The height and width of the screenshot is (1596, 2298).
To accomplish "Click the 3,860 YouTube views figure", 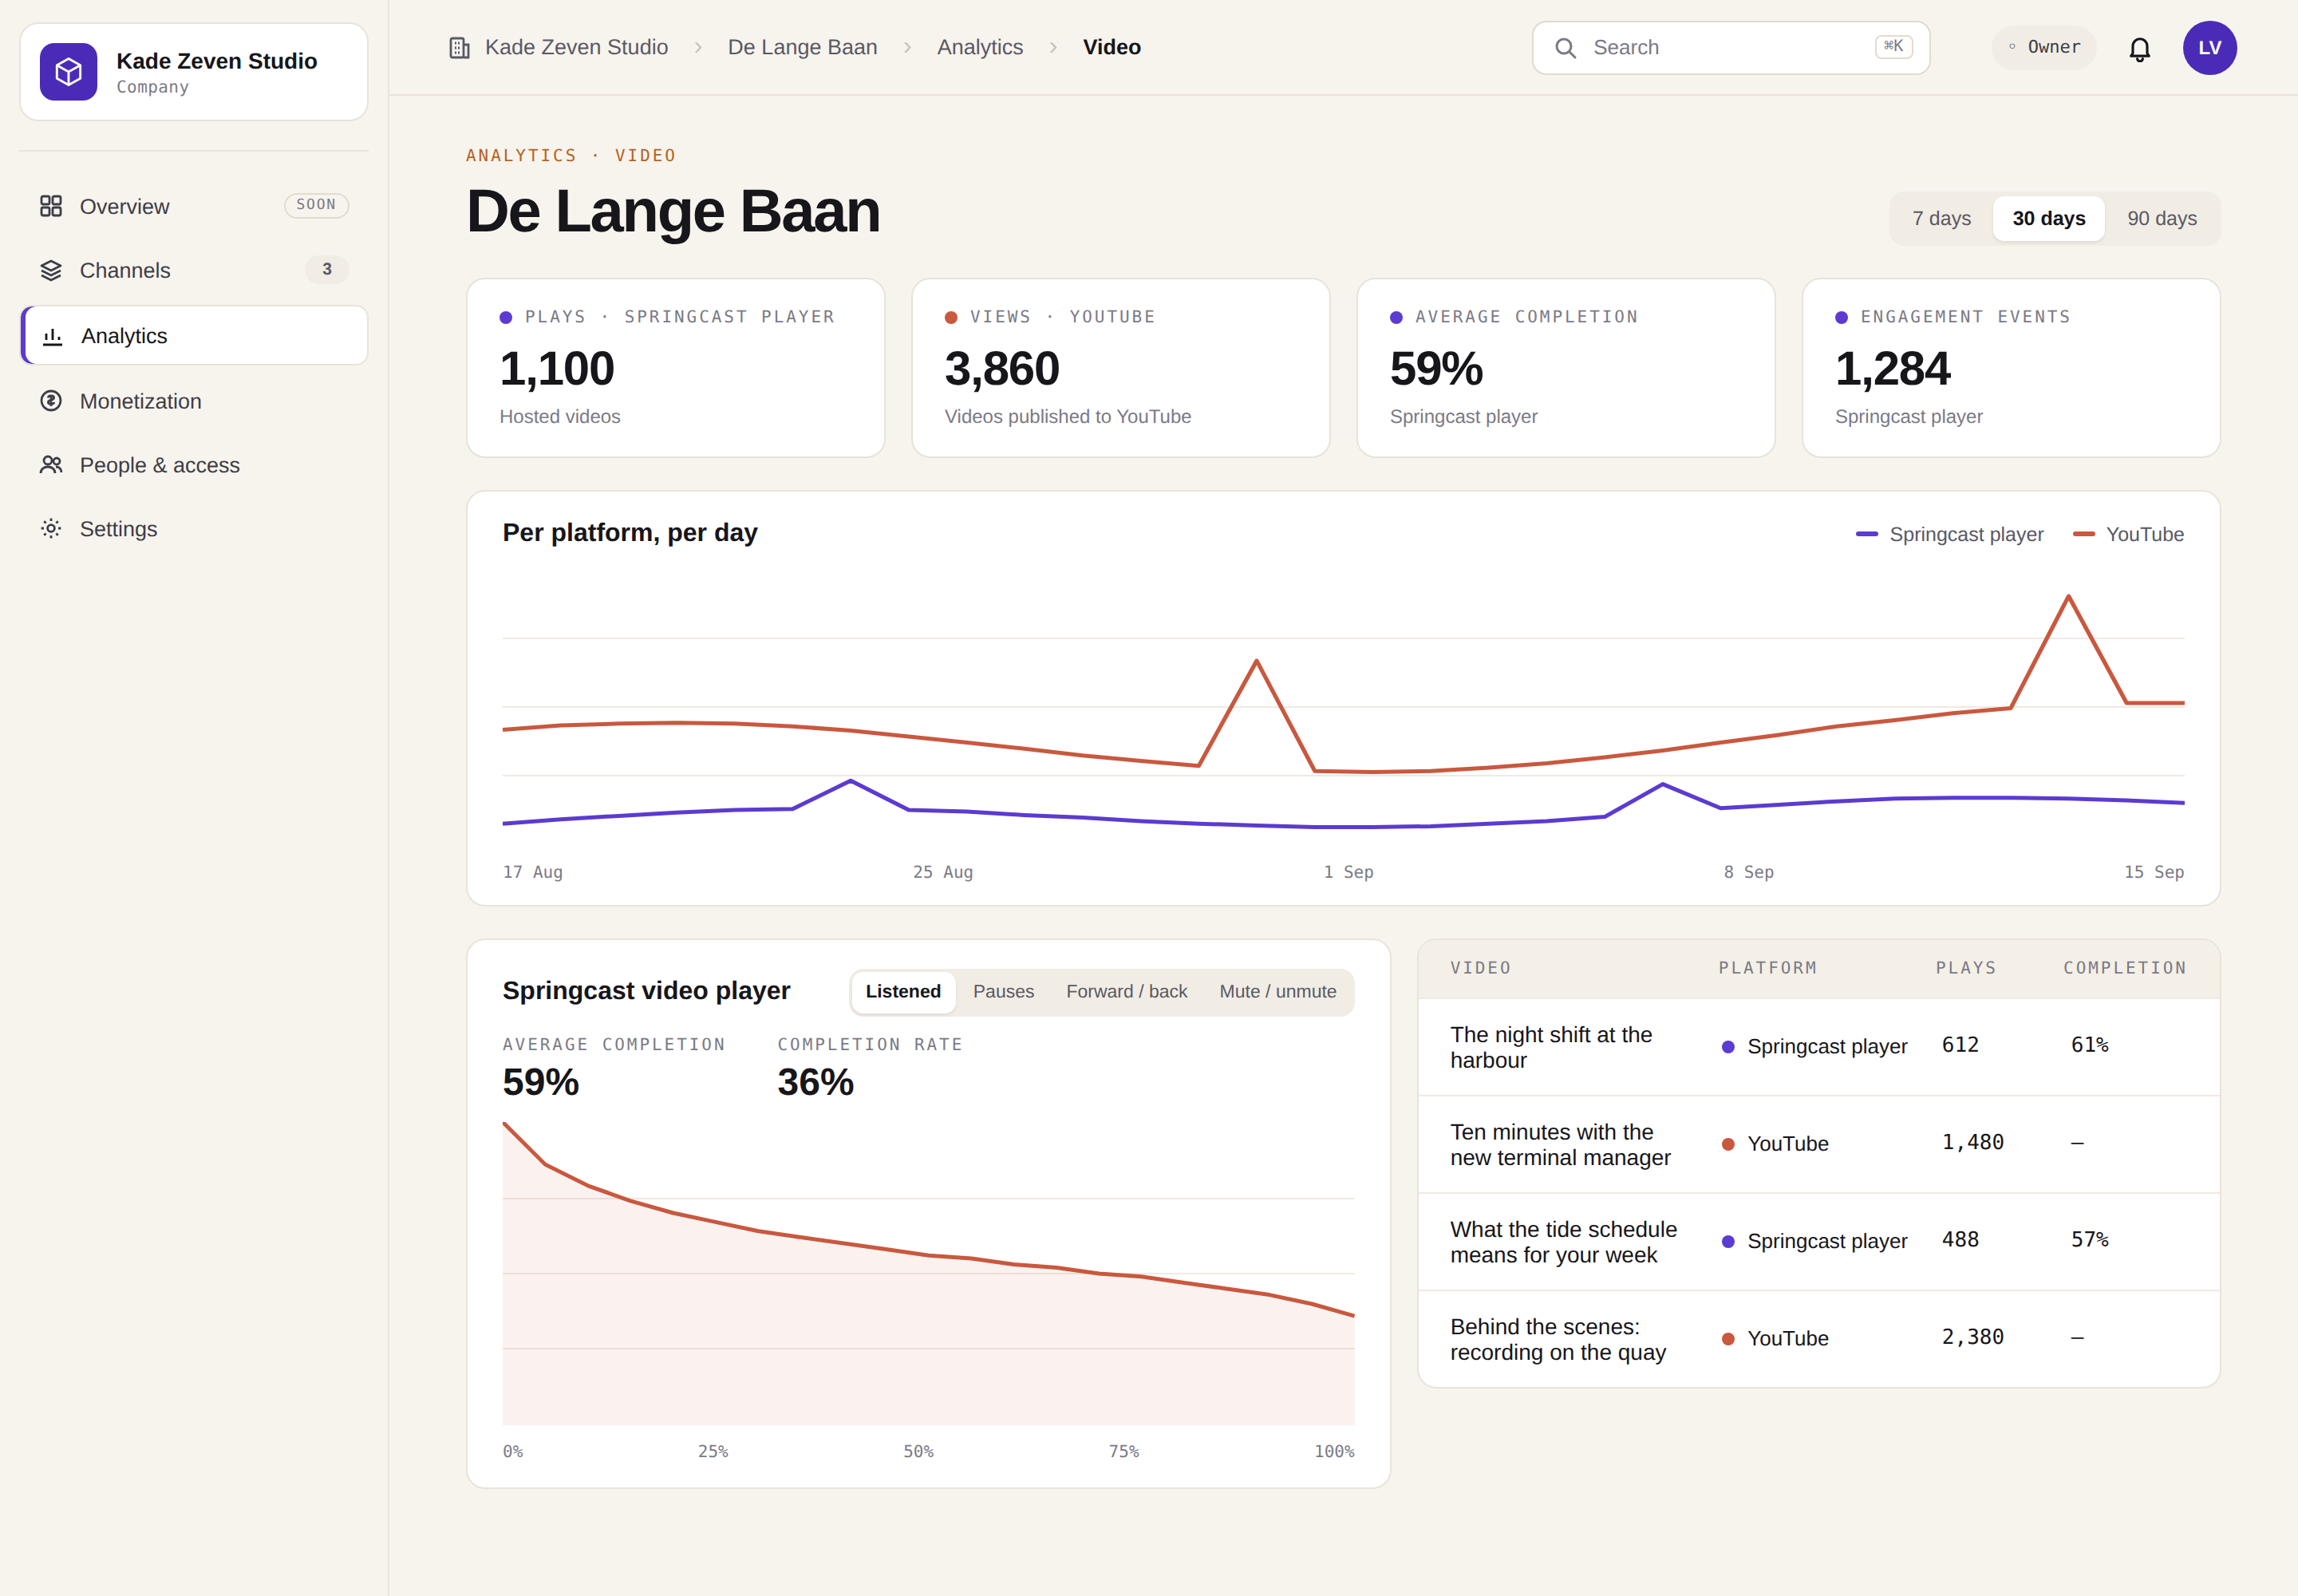I will point(1001,368).
